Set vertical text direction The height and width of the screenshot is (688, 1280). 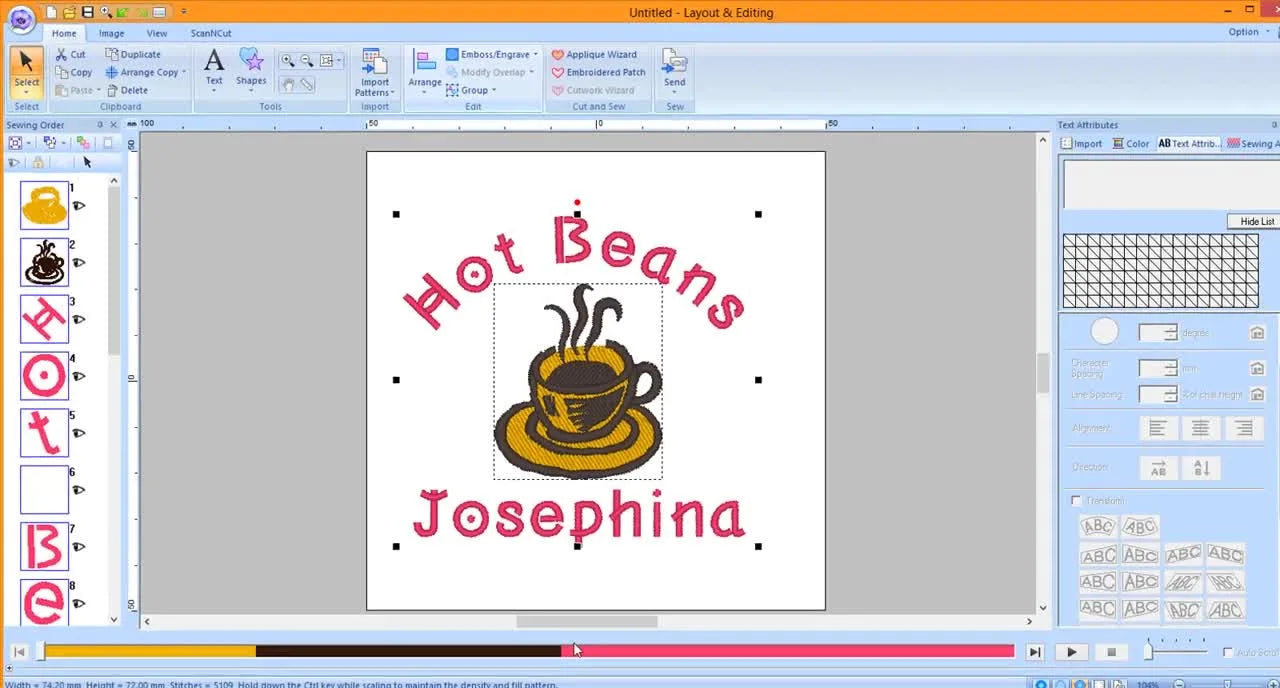pyautogui.click(x=1201, y=468)
